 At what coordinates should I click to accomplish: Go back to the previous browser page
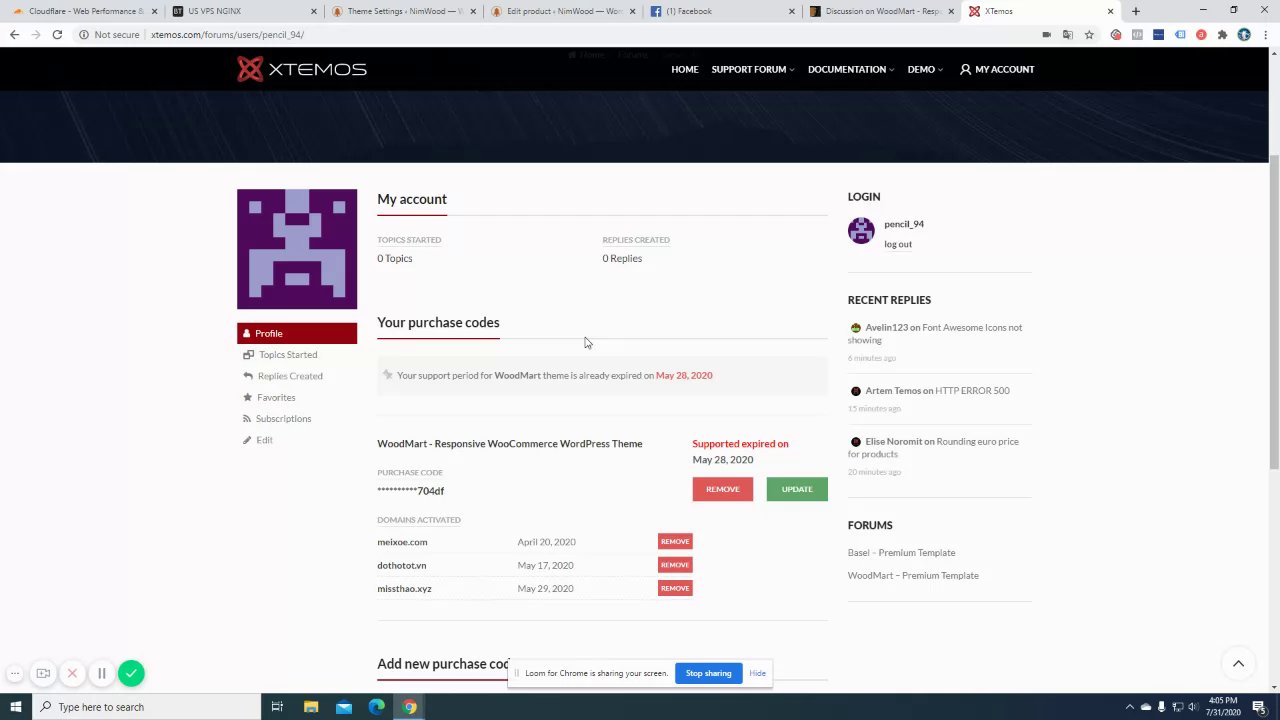pos(14,34)
